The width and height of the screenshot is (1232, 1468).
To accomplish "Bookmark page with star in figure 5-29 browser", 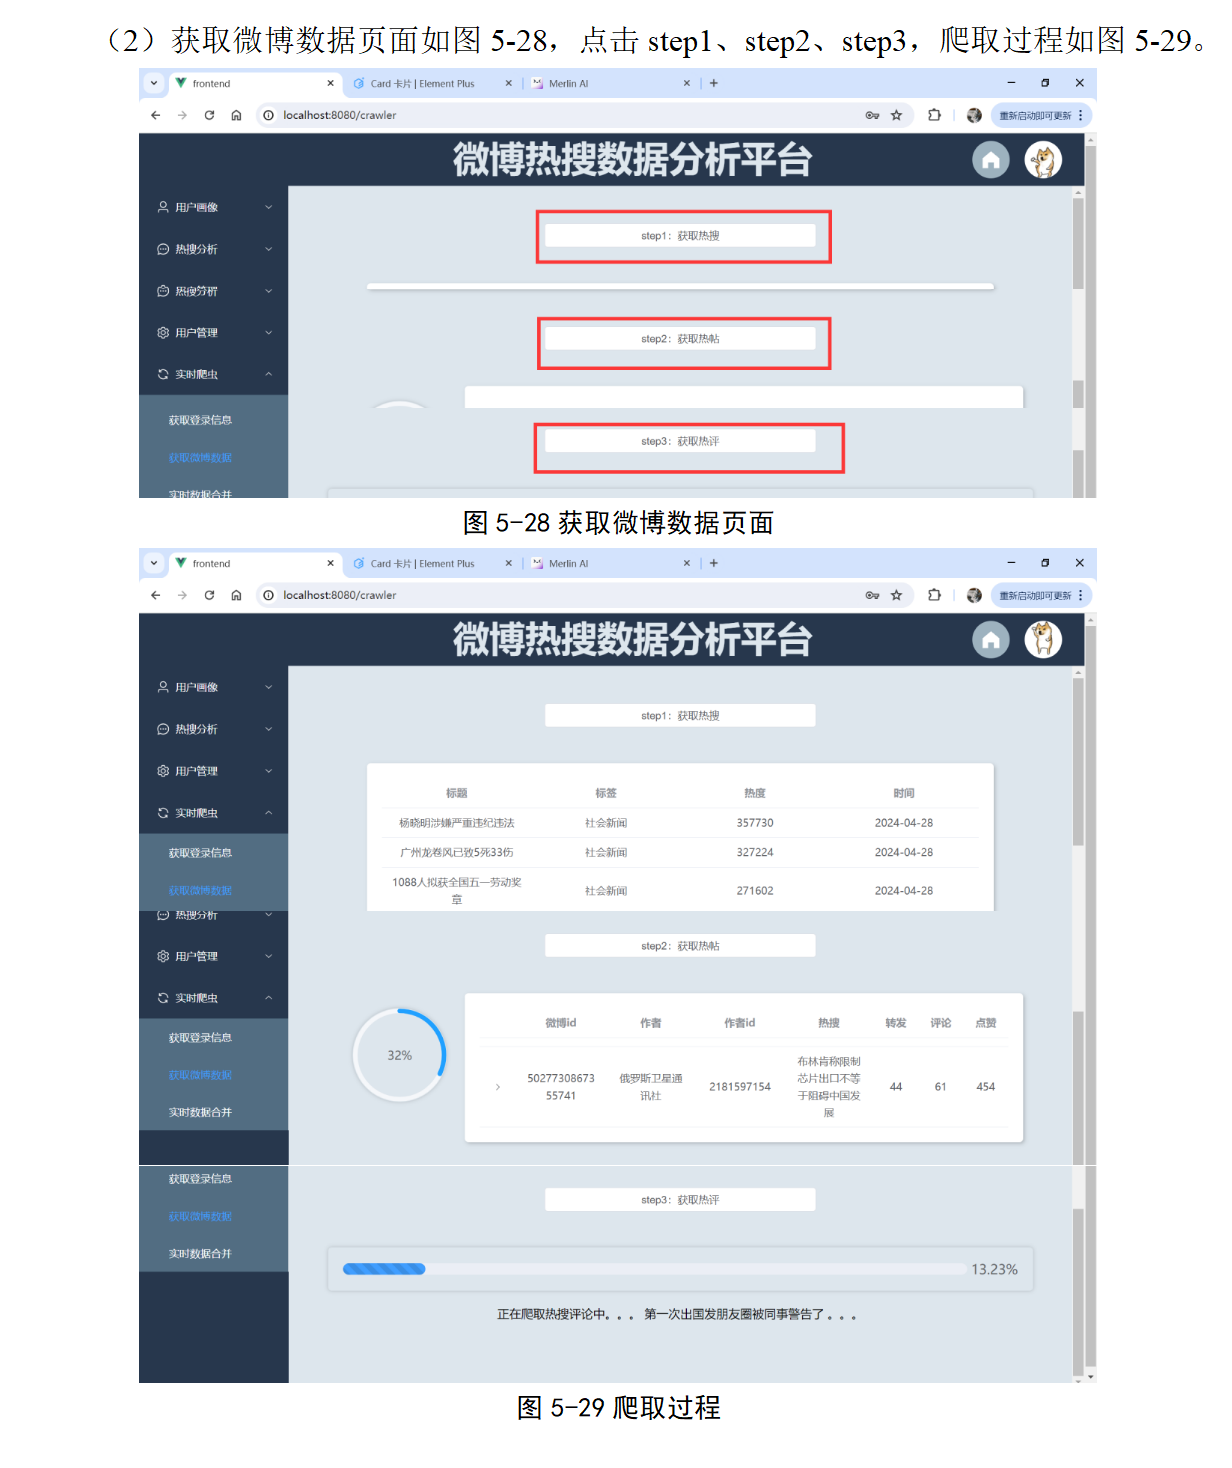I will click(896, 595).
